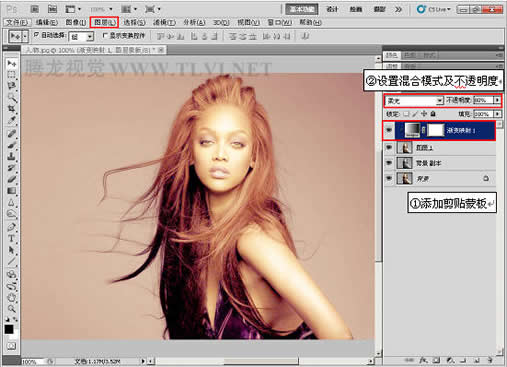Switch to the 设计 workspace
The image size is (507, 367).
pos(332,9)
